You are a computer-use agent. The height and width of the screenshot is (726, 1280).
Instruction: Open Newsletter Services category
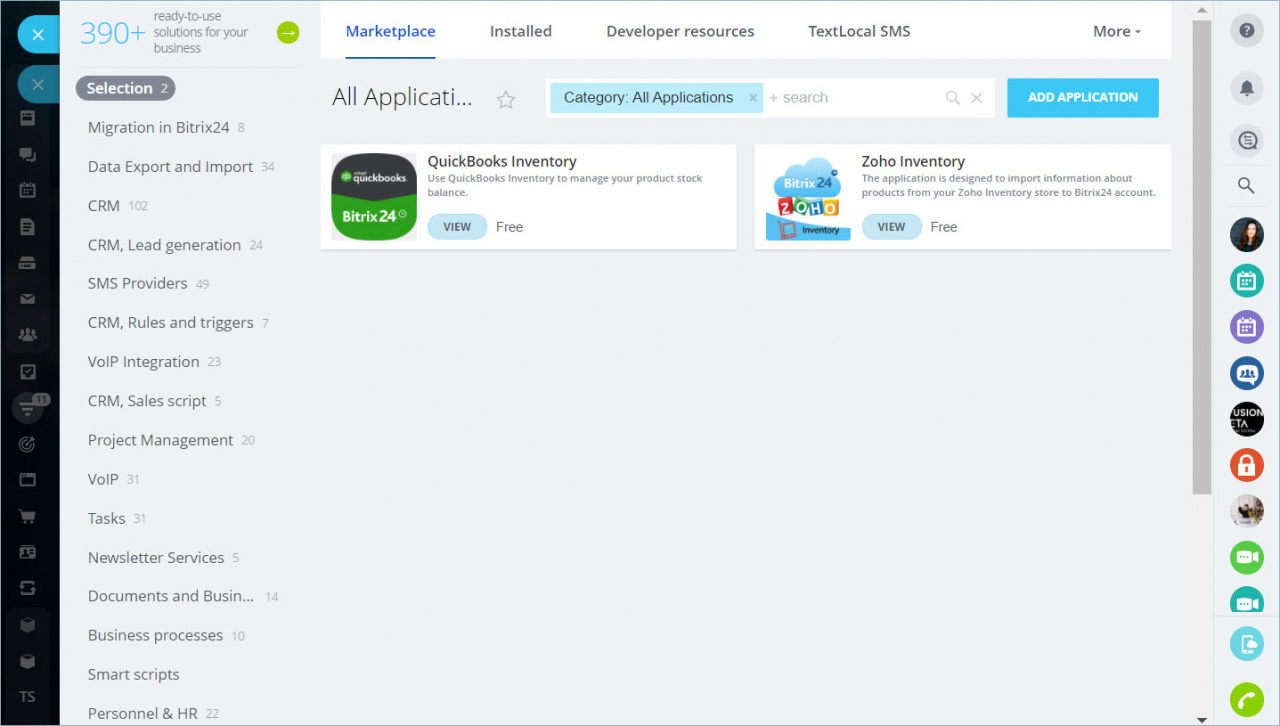[x=156, y=558]
